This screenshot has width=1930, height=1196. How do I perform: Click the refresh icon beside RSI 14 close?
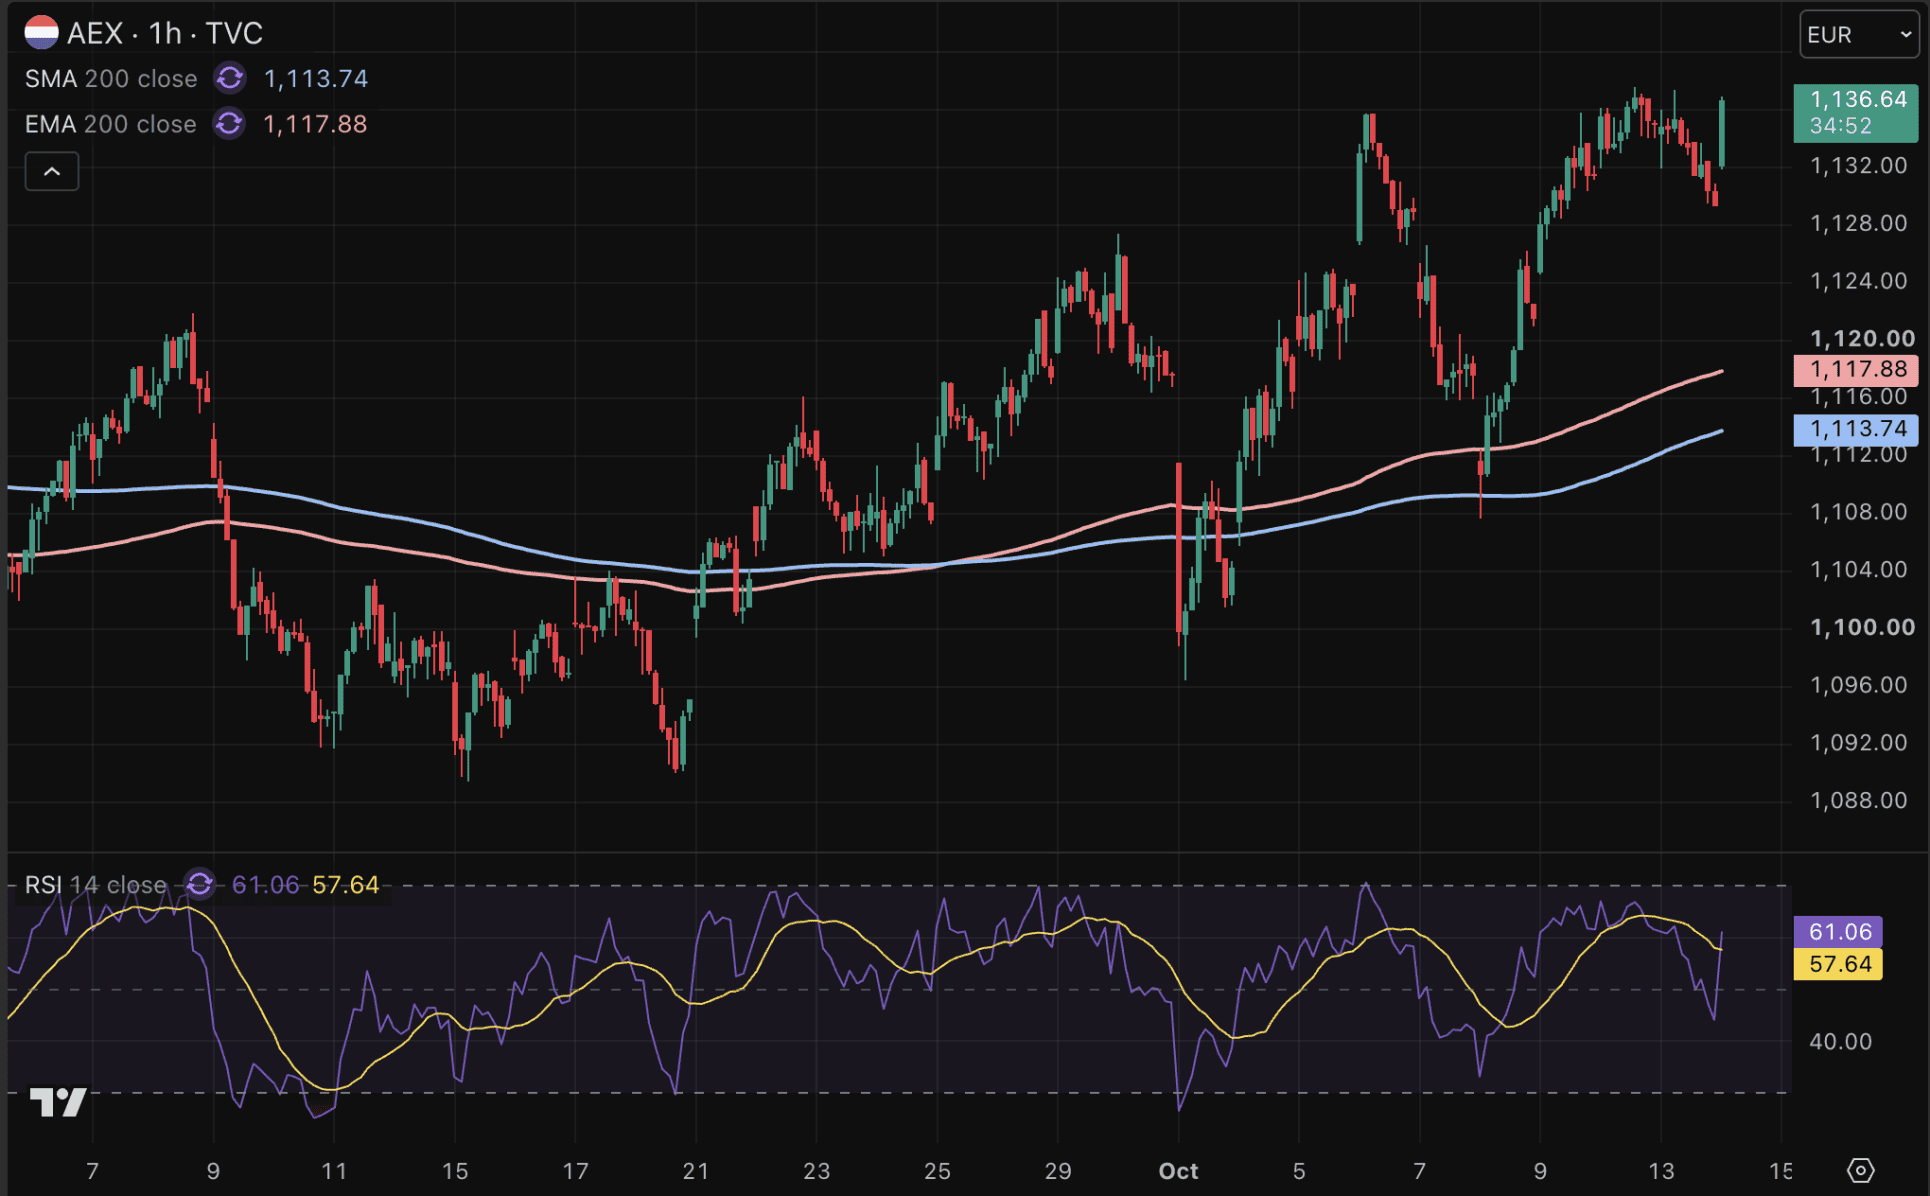(x=200, y=885)
